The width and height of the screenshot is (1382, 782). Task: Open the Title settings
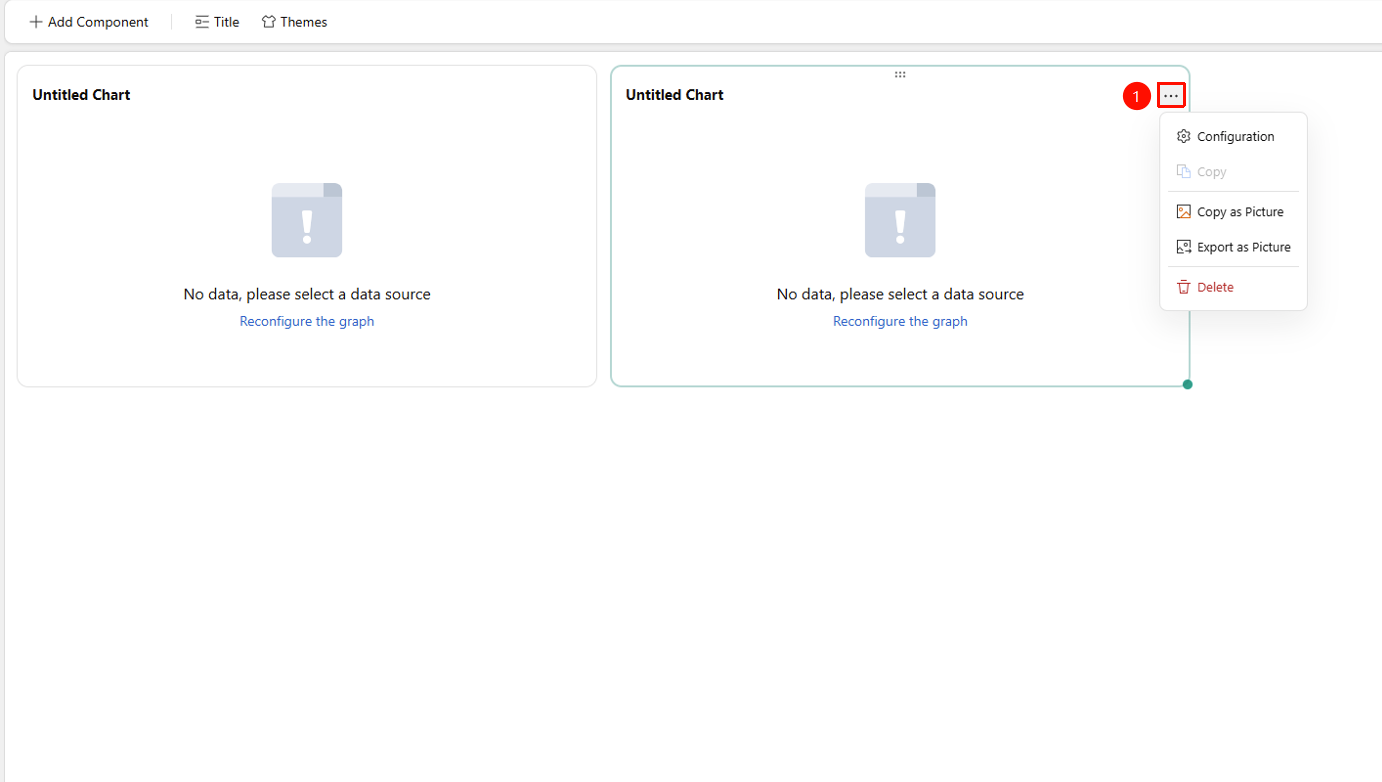coord(217,22)
